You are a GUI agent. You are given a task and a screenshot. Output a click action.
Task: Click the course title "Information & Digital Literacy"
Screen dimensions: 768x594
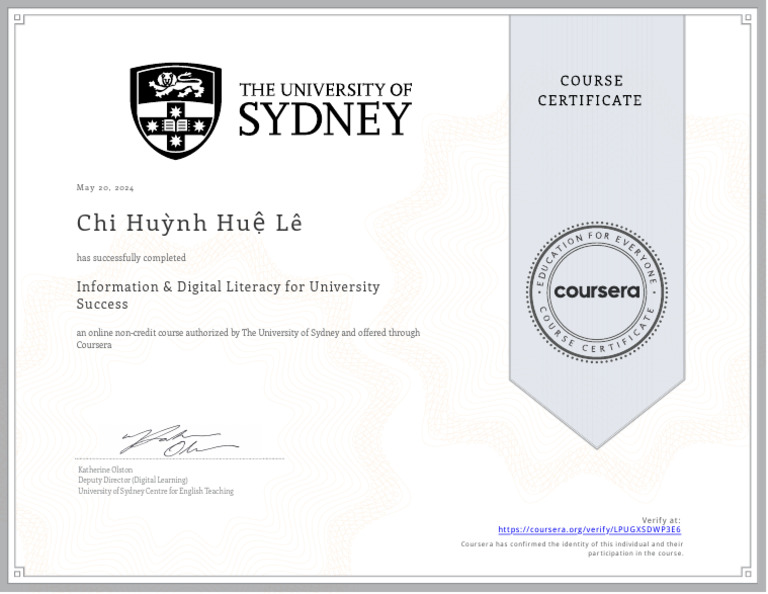click(x=228, y=287)
